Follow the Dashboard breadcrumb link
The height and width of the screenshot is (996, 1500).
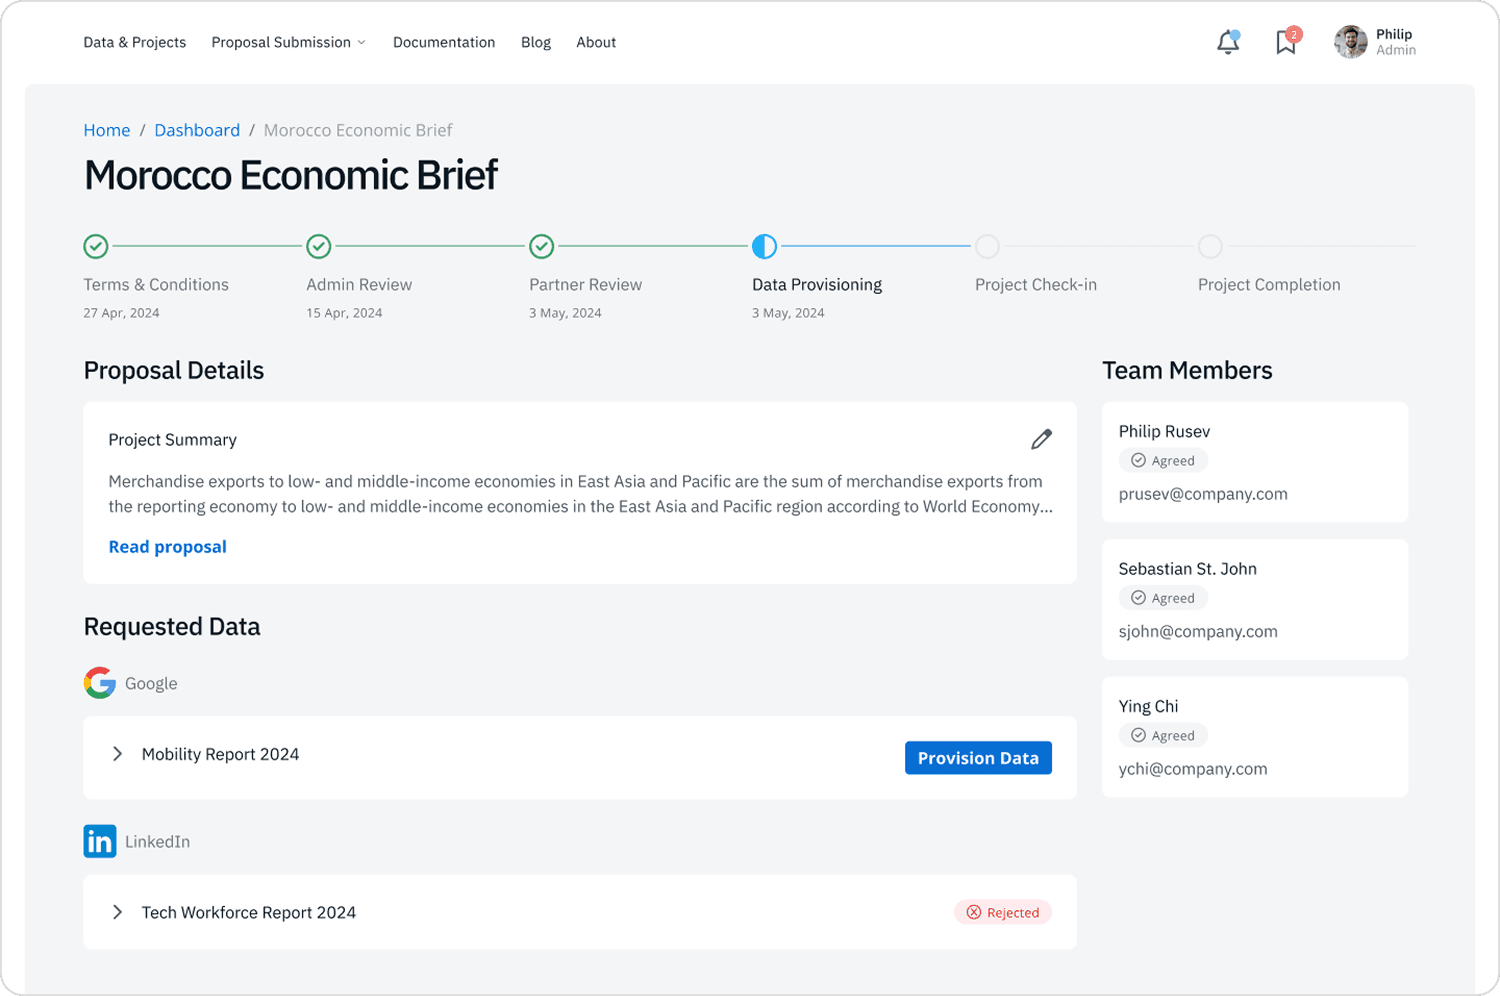pyautogui.click(x=197, y=130)
